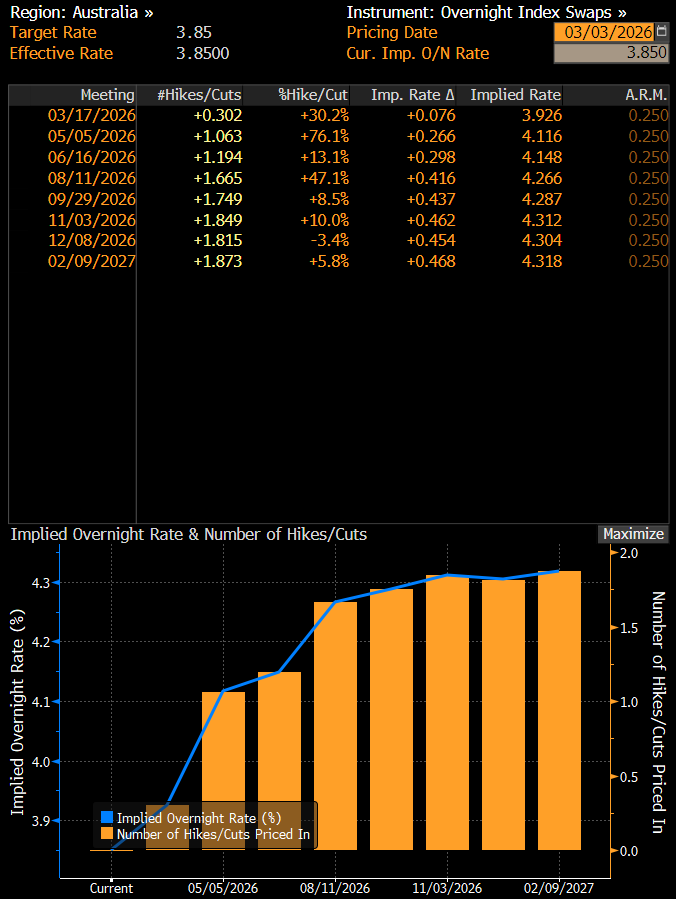Select the 03/17/2026 meeting row

[x=92, y=115]
